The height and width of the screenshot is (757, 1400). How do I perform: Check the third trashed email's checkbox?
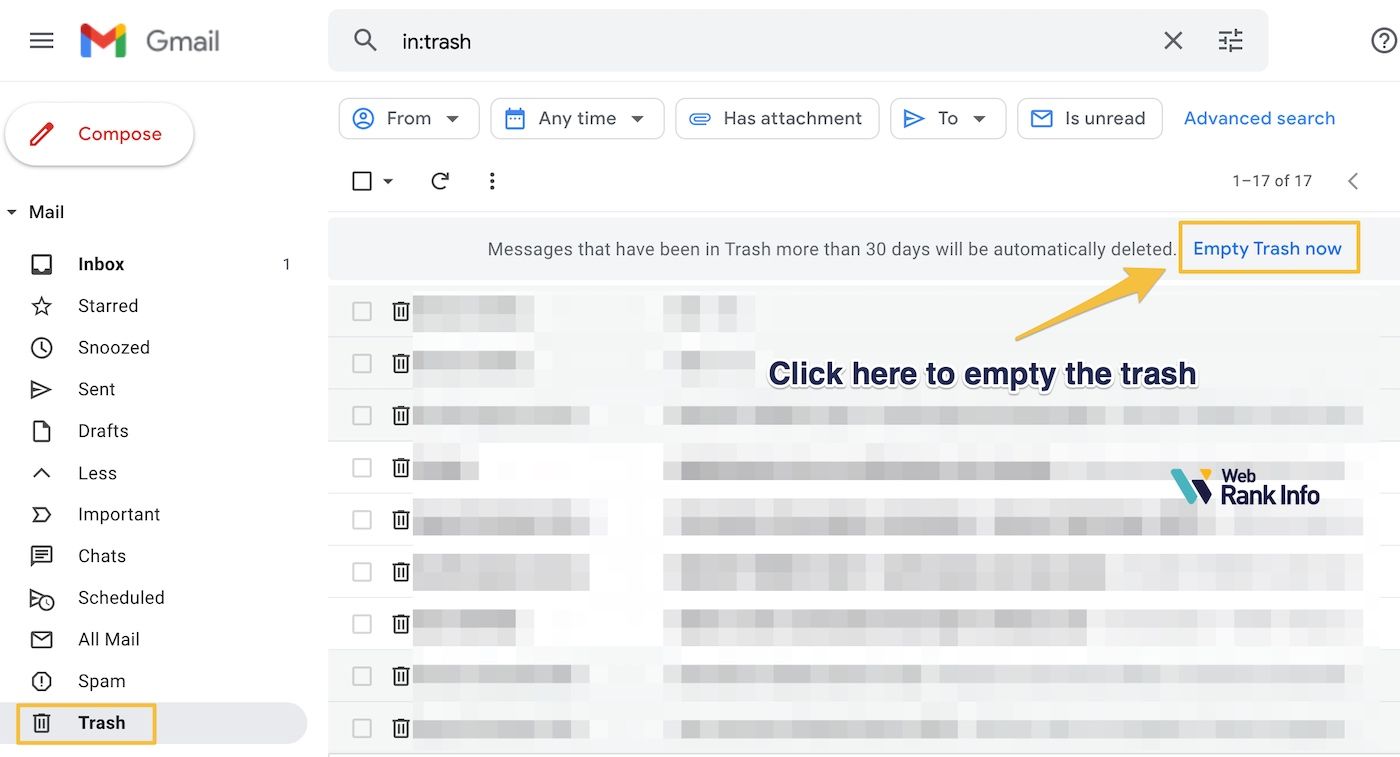point(362,416)
